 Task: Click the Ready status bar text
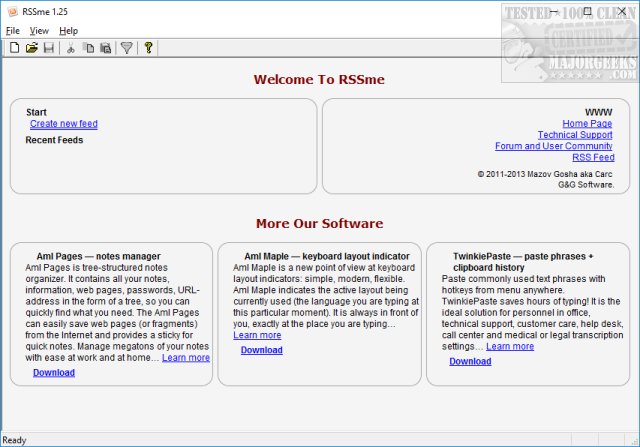click(14, 440)
